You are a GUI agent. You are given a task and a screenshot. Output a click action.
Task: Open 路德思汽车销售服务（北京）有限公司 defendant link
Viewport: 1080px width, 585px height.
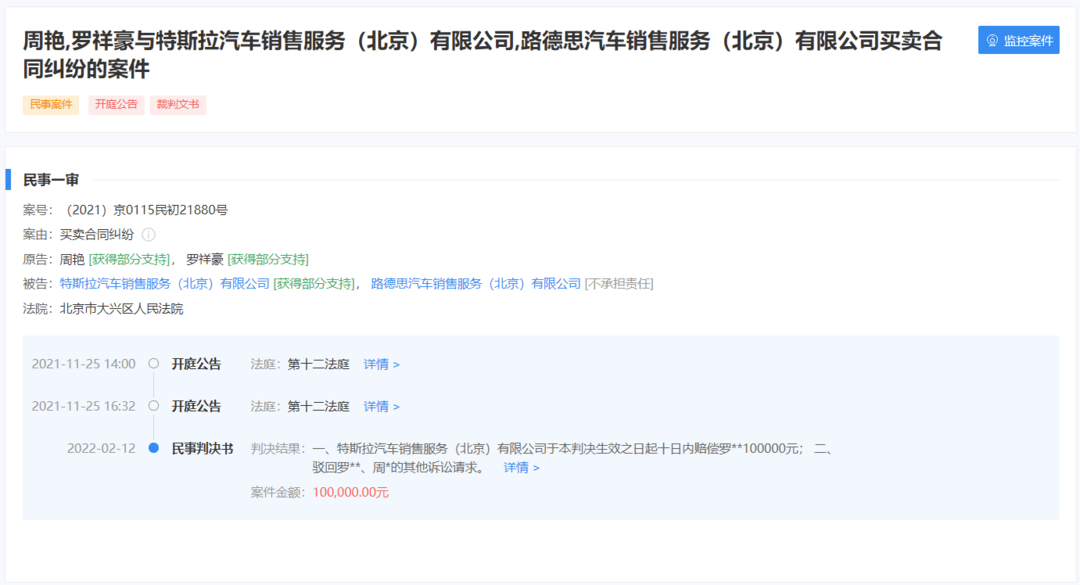(x=476, y=284)
